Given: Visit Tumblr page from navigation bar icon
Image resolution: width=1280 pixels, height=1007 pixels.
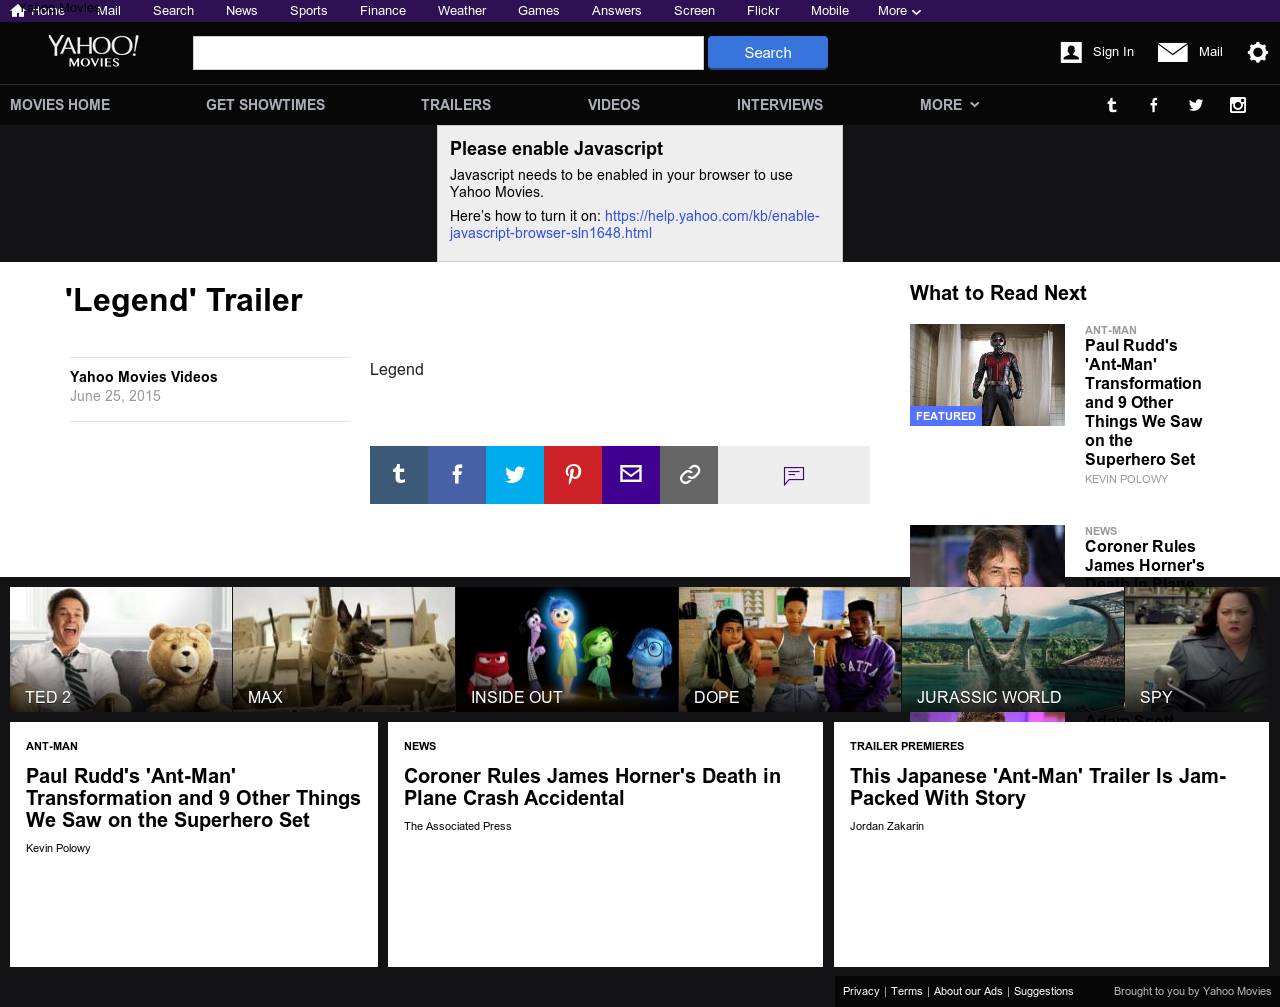Looking at the screenshot, I should click(1112, 105).
